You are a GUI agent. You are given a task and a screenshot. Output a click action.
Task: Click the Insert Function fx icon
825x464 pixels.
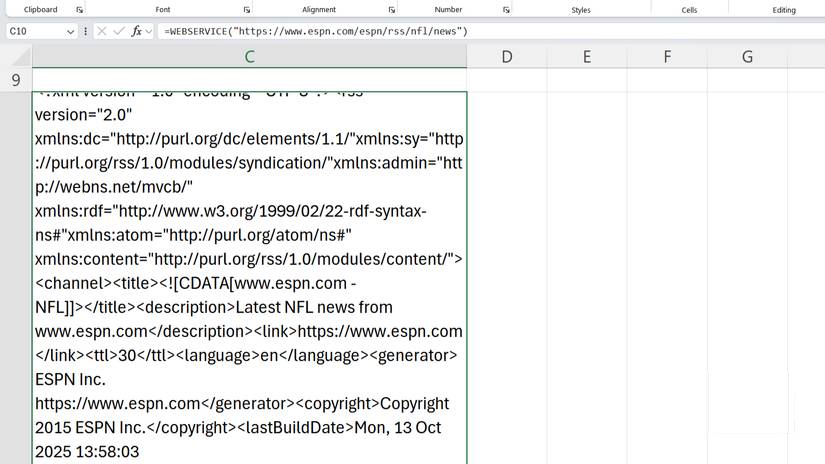pos(136,31)
